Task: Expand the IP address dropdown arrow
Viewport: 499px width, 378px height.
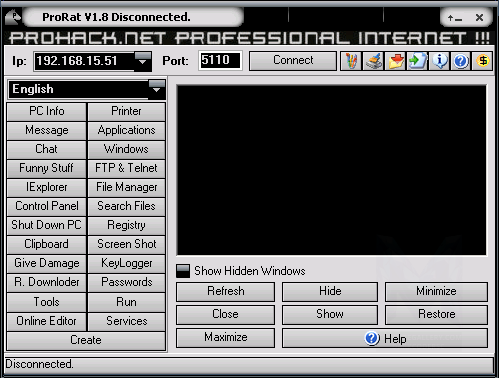Action: click(x=143, y=61)
